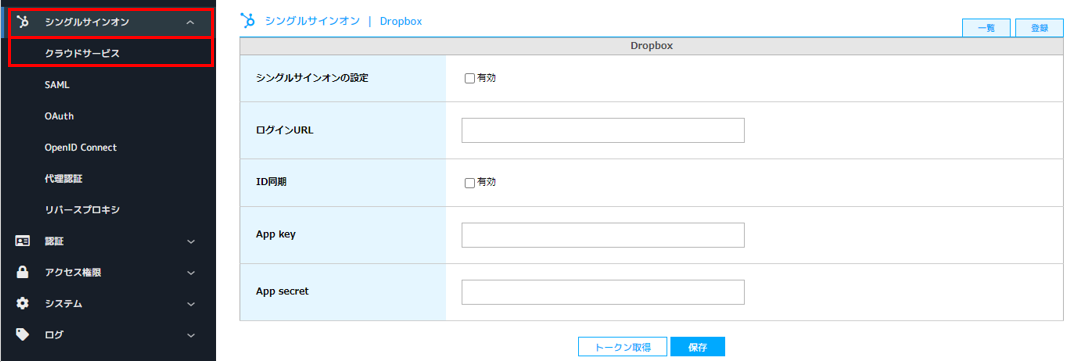
Task: Open the OAuth menu item
Action: click(59, 116)
